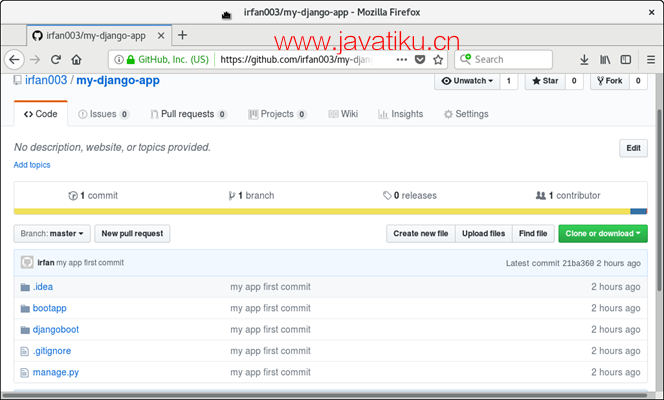Click the browser Search box
The width and height of the screenshot is (664, 400).
[x=503, y=60]
